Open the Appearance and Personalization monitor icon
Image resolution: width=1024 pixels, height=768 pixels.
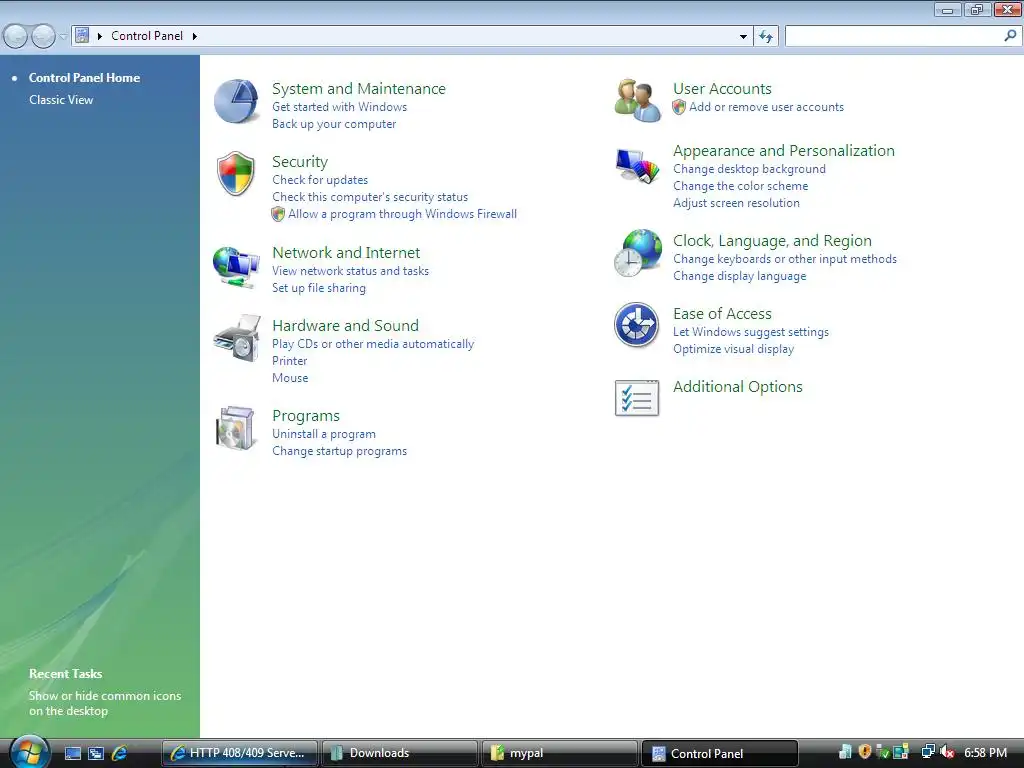tap(637, 166)
